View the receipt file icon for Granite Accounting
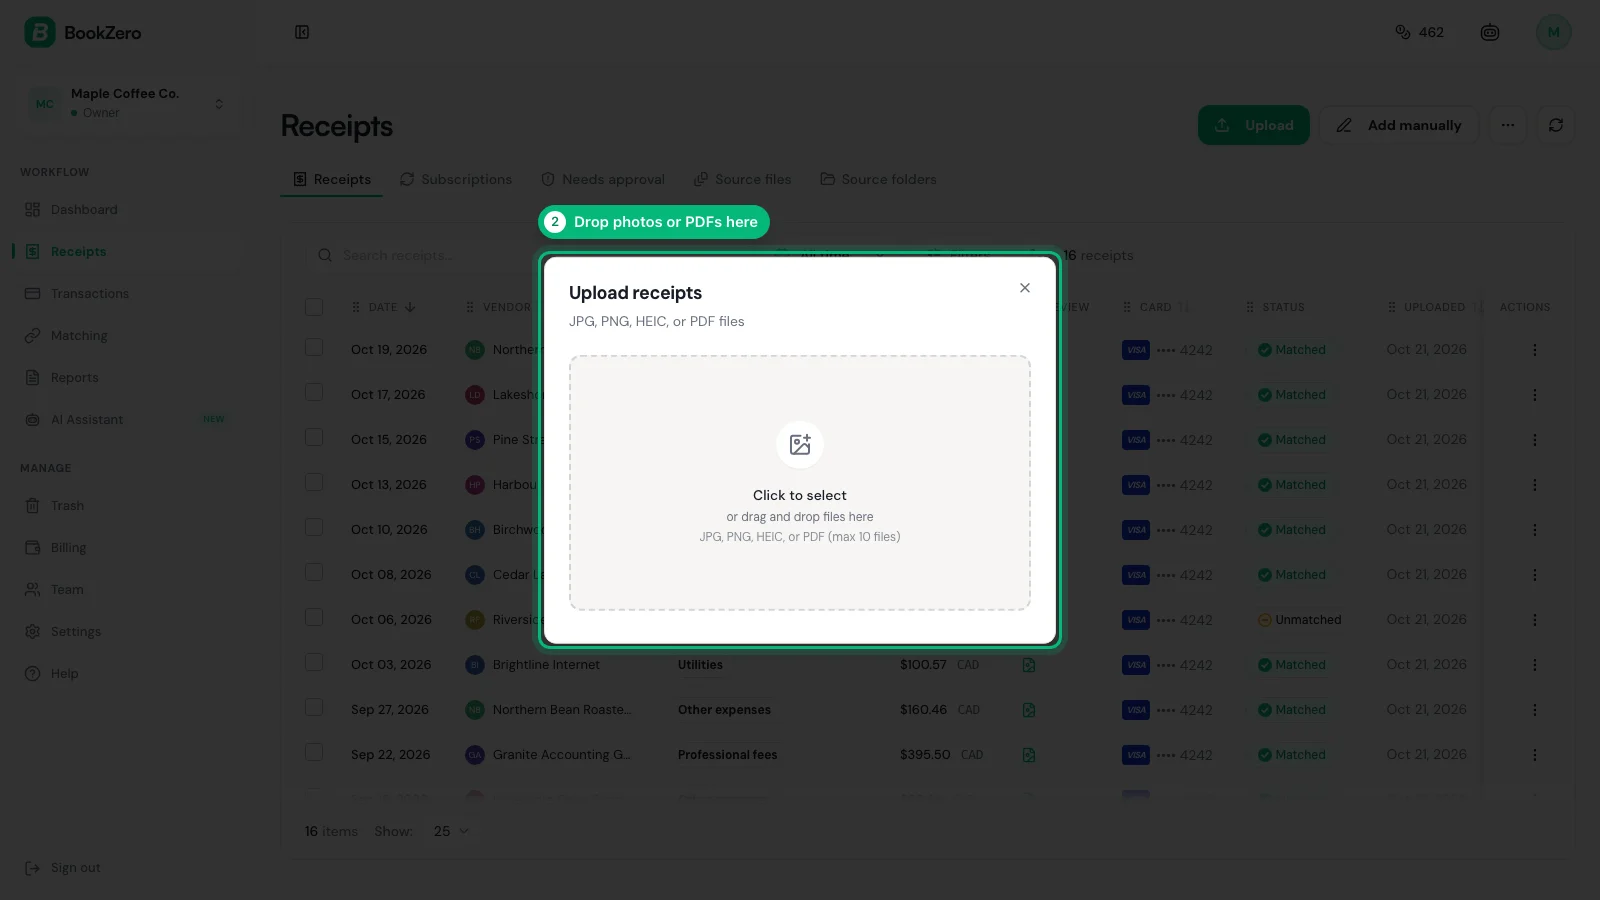Viewport: 1600px width, 900px height. click(1029, 755)
